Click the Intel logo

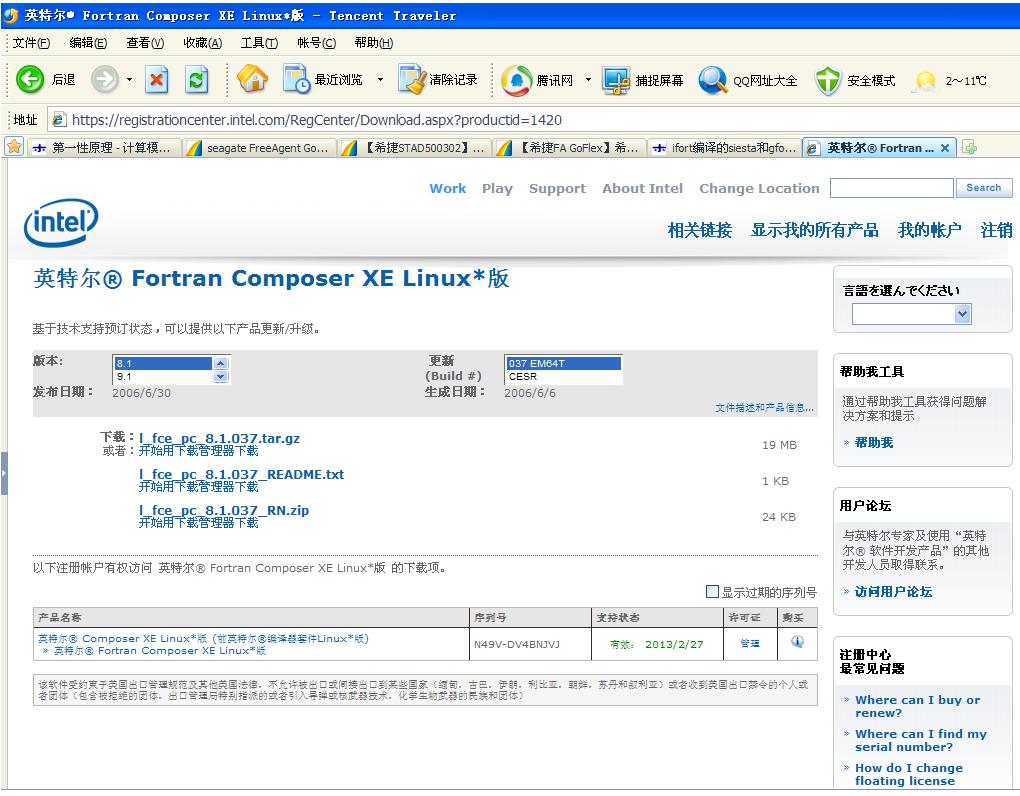(x=61, y=222)
